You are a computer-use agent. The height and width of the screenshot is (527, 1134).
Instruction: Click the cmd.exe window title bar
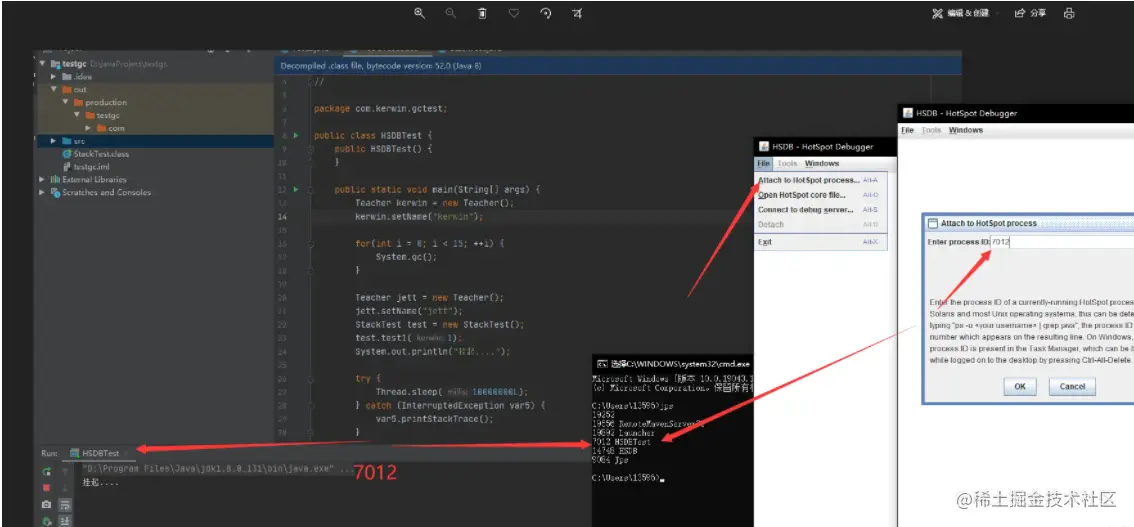673,364
